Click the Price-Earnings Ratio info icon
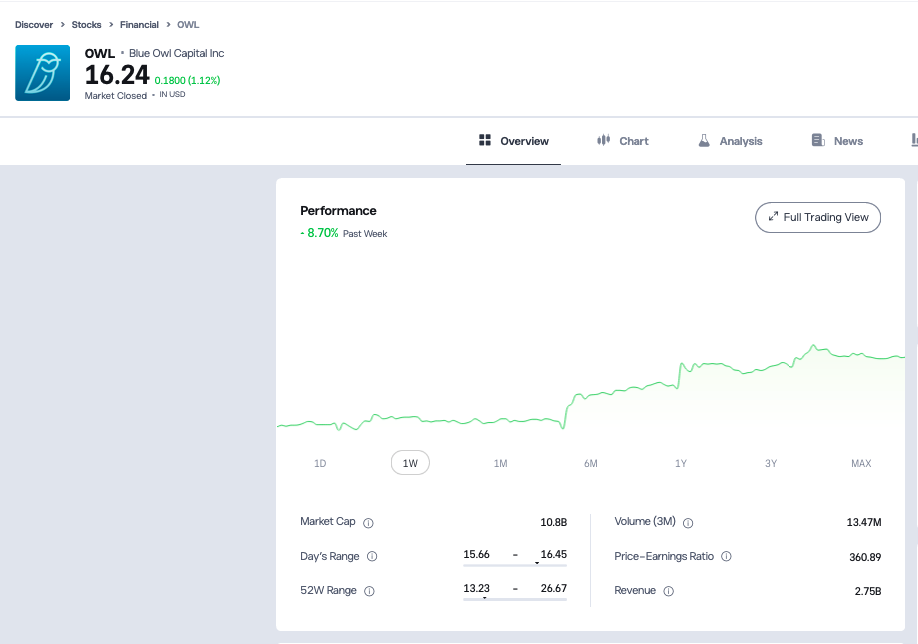Screen dimensions: 918x644 tap(726, 557)
